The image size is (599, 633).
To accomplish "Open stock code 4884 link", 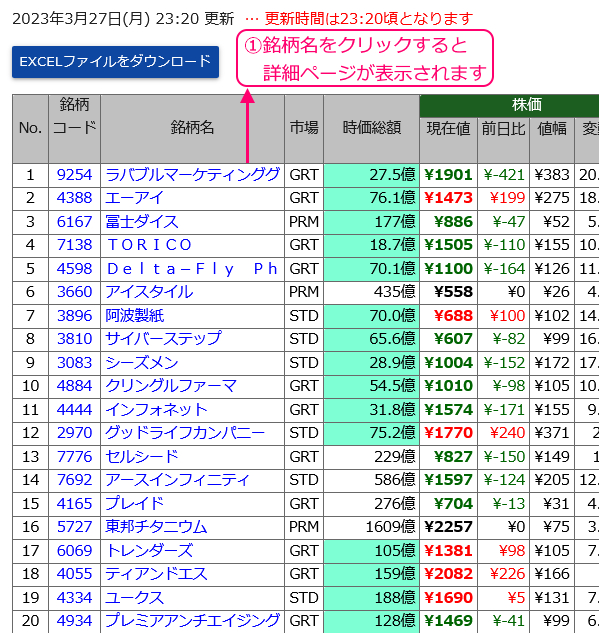I will pyautogui.click(x=75, y=385).
